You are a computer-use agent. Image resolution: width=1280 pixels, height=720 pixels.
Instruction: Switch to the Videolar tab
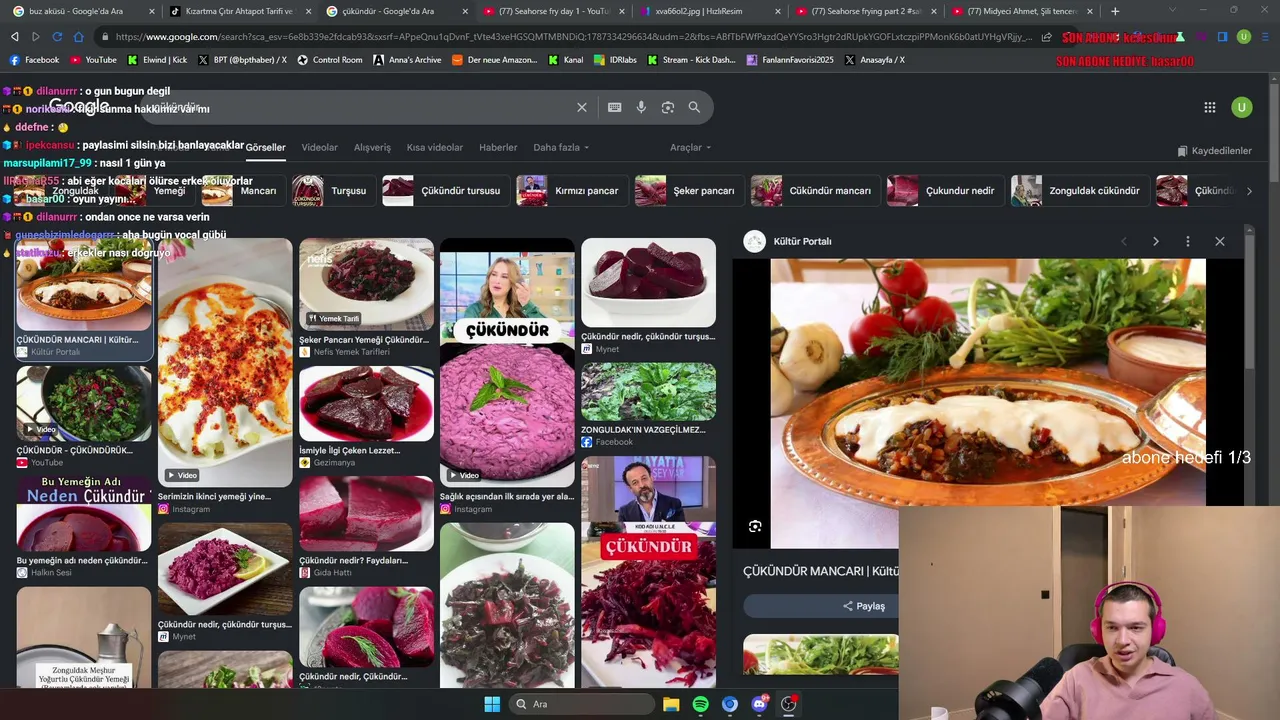320,148
